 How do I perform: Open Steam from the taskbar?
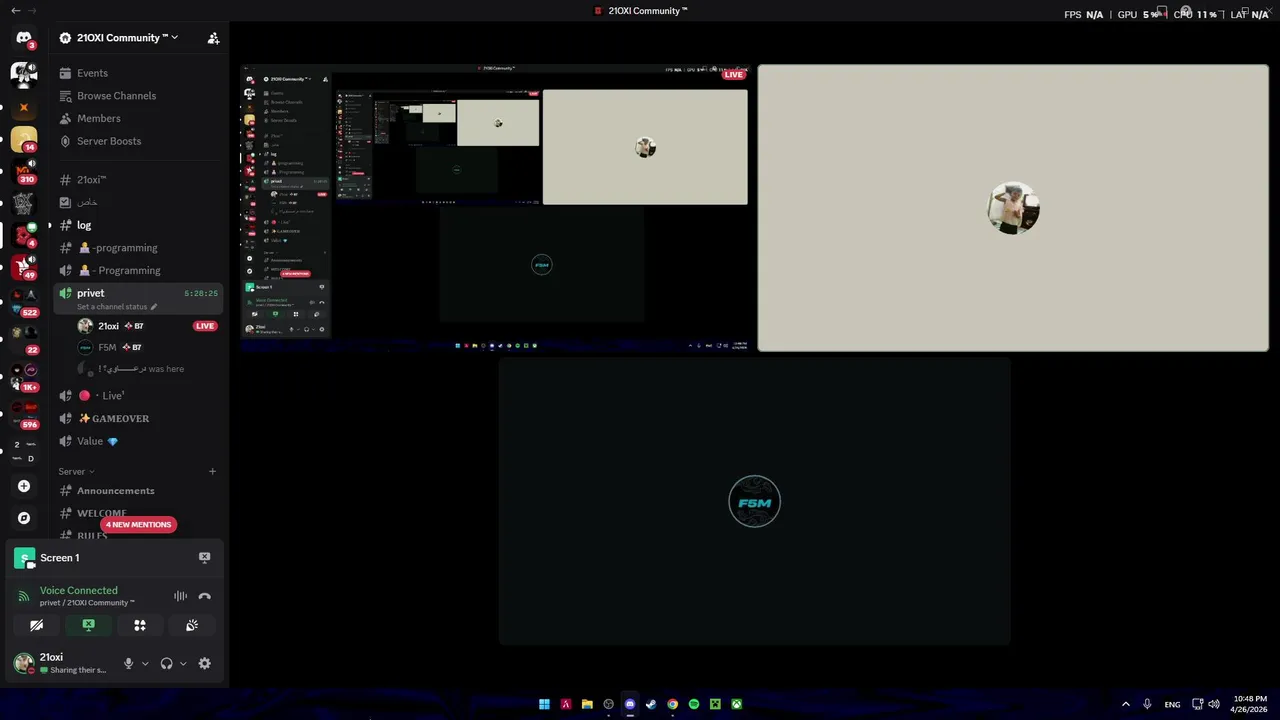pyautogui.click(x=651, y=704)
